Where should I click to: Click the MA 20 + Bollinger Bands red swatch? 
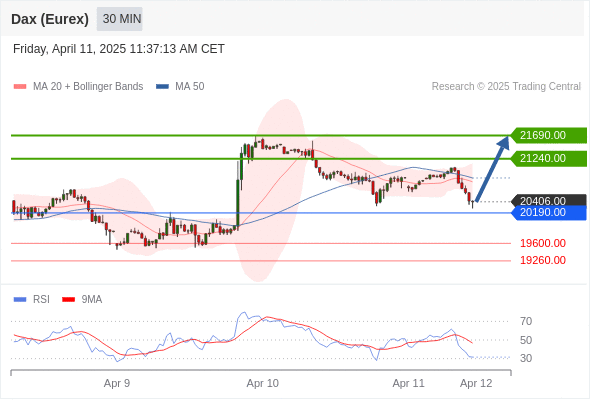point(20,87)
